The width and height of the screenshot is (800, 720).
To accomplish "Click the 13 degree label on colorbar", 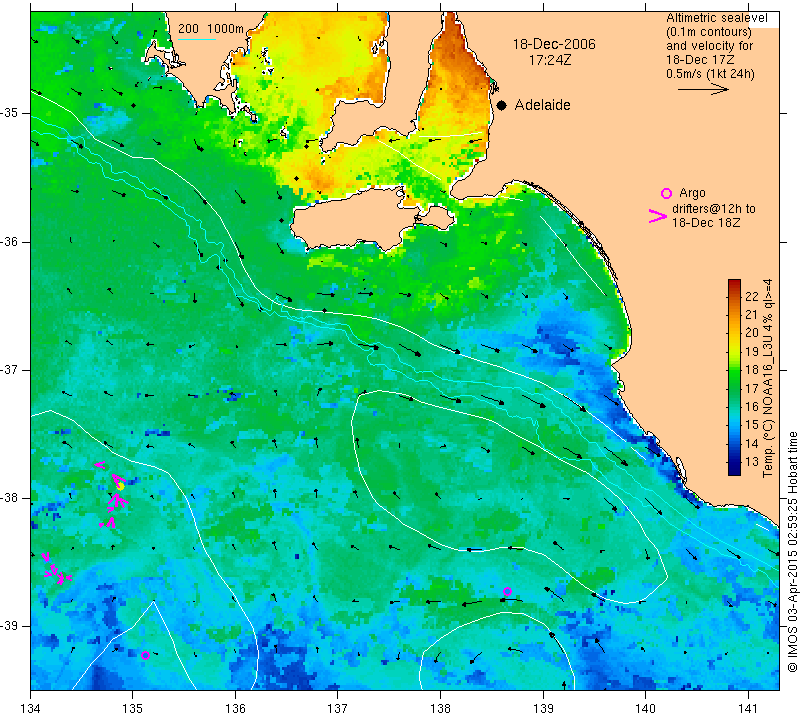I will point(752,462).
